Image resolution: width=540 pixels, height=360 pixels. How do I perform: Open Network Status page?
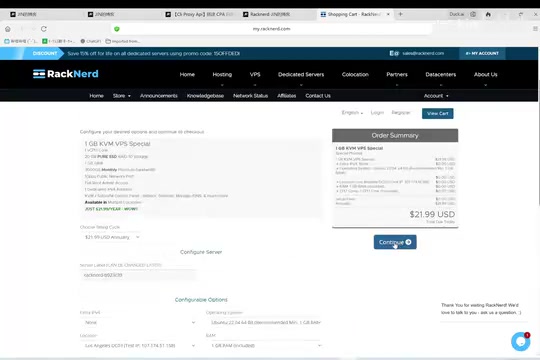pos(250,96)
